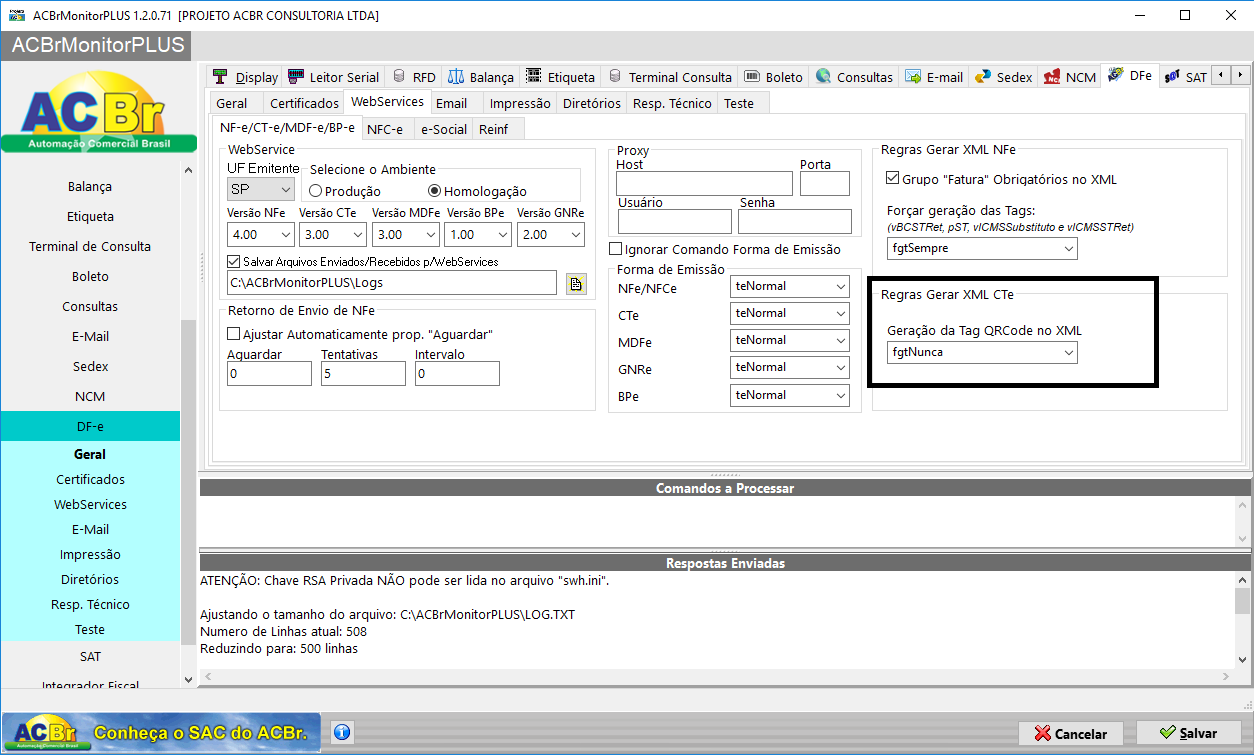Image resolution: width=1254 pixels, height=755 pixels.
Task: Open Versão NFe dropdown
Action: pyautogui.click(x=261, y=234)
